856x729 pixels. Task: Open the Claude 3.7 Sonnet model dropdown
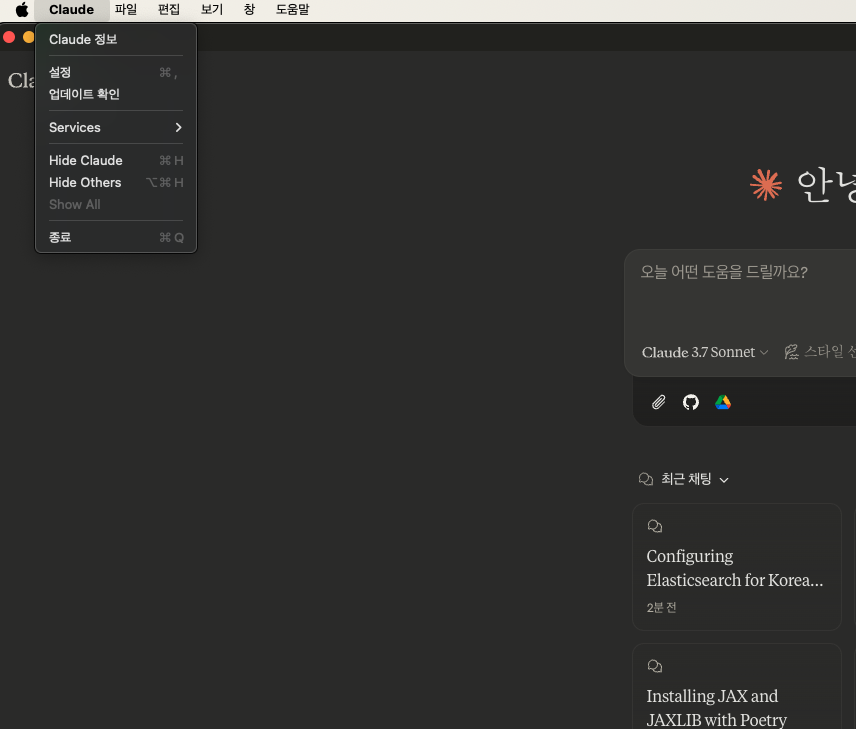[x=705, y=352]
